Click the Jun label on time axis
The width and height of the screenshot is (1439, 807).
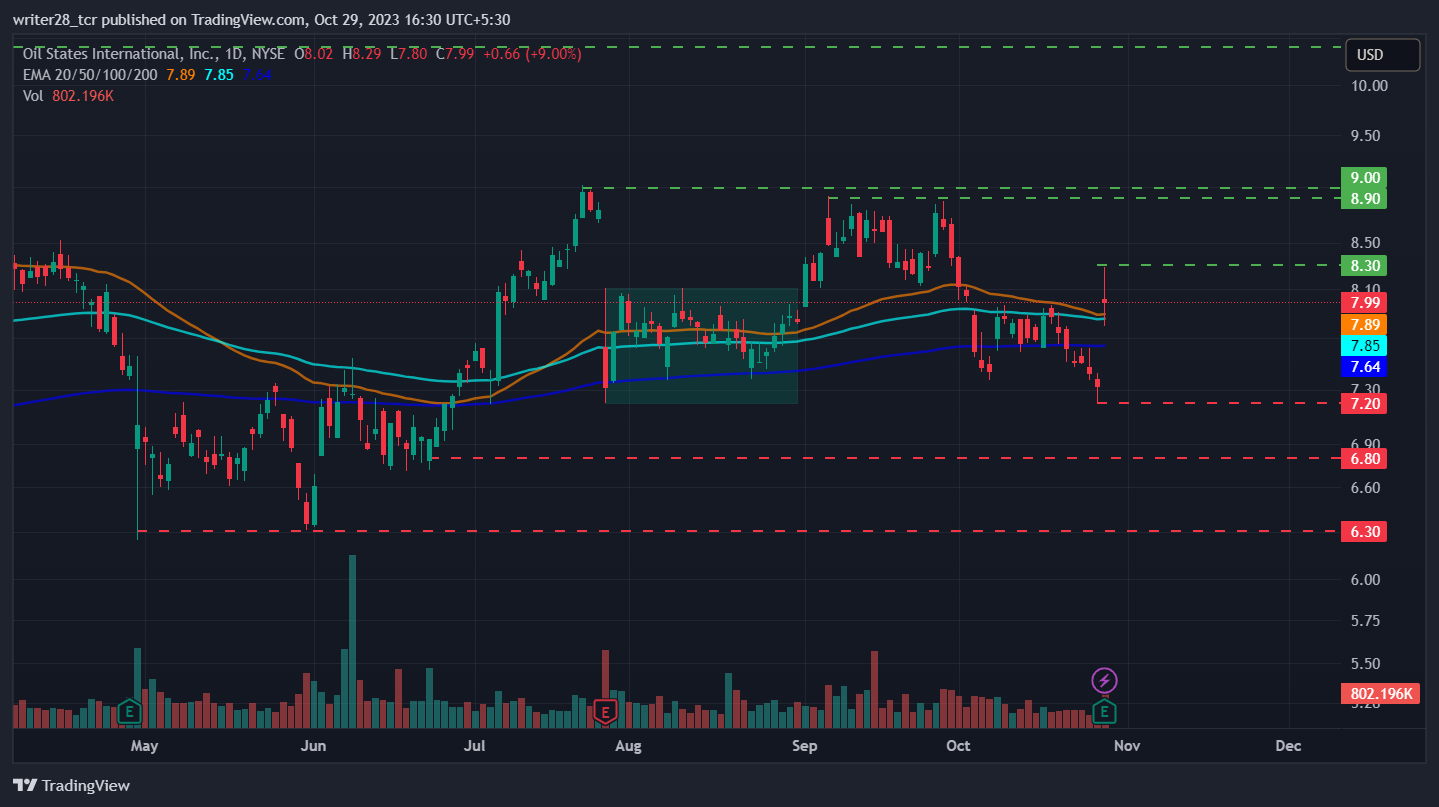314,746
